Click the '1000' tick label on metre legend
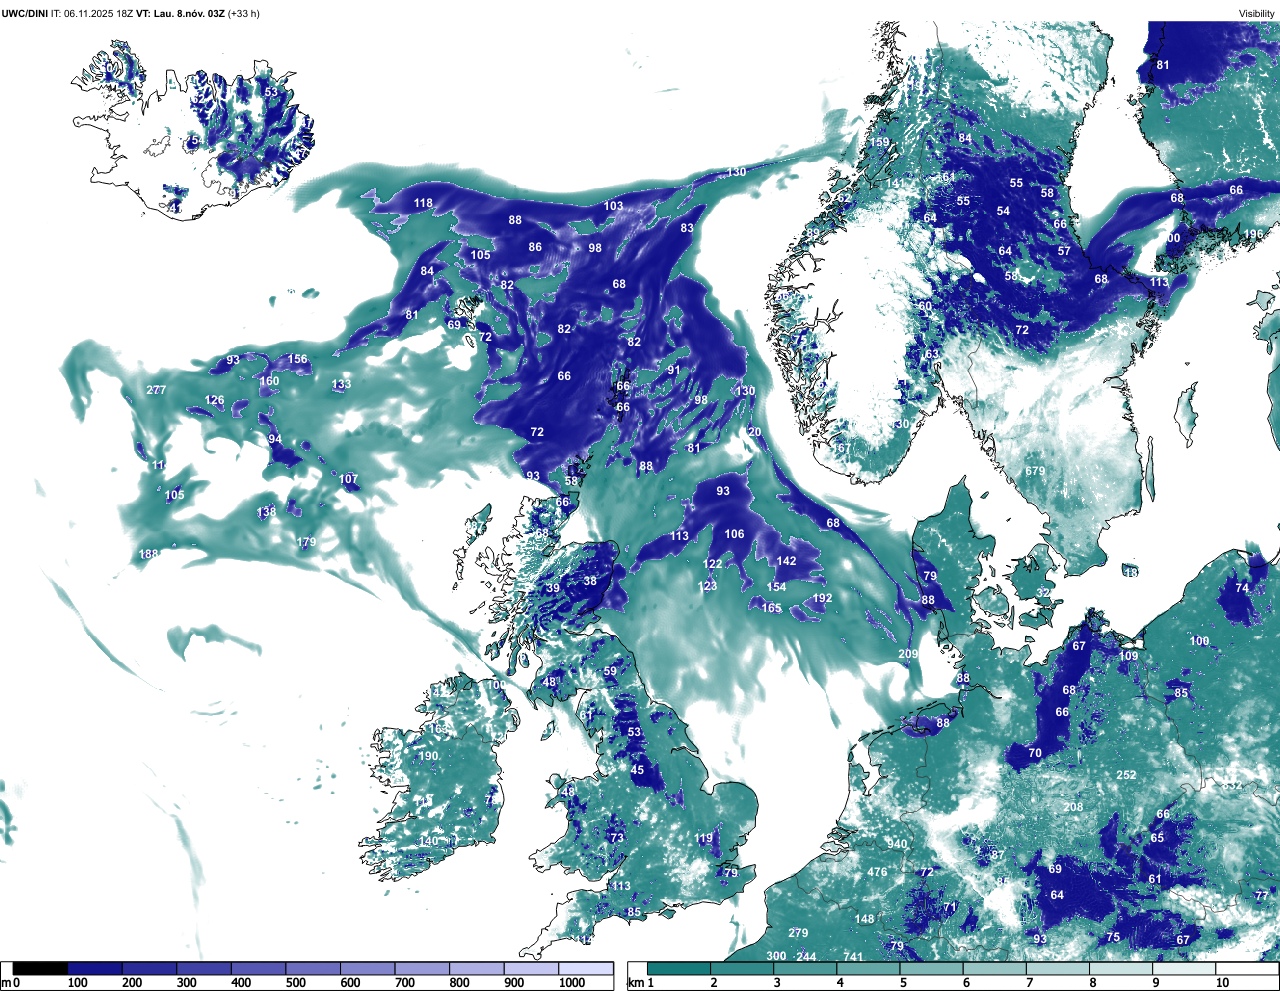This screenshot has width=1280, height=991. click(x=572, y=983)
